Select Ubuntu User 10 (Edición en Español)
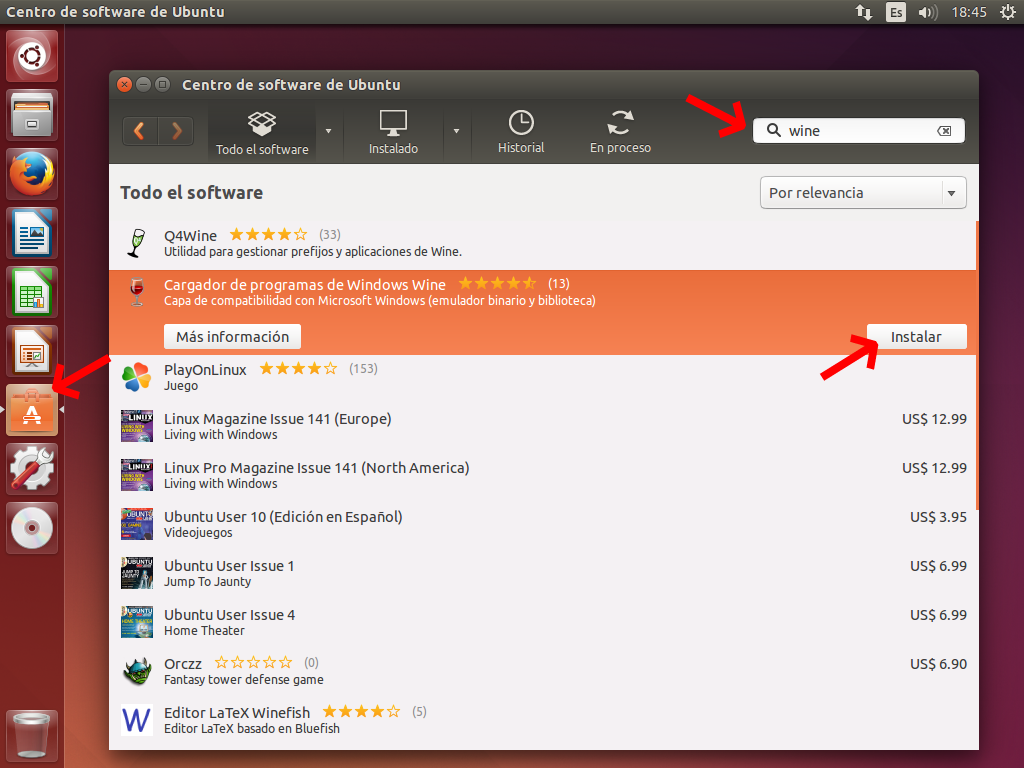Image resolution: width=1024 pixels, height=768 pixels. 542,524
